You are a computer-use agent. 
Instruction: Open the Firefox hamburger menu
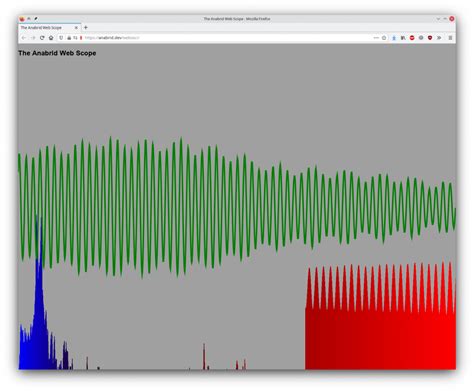click(450, 38)
